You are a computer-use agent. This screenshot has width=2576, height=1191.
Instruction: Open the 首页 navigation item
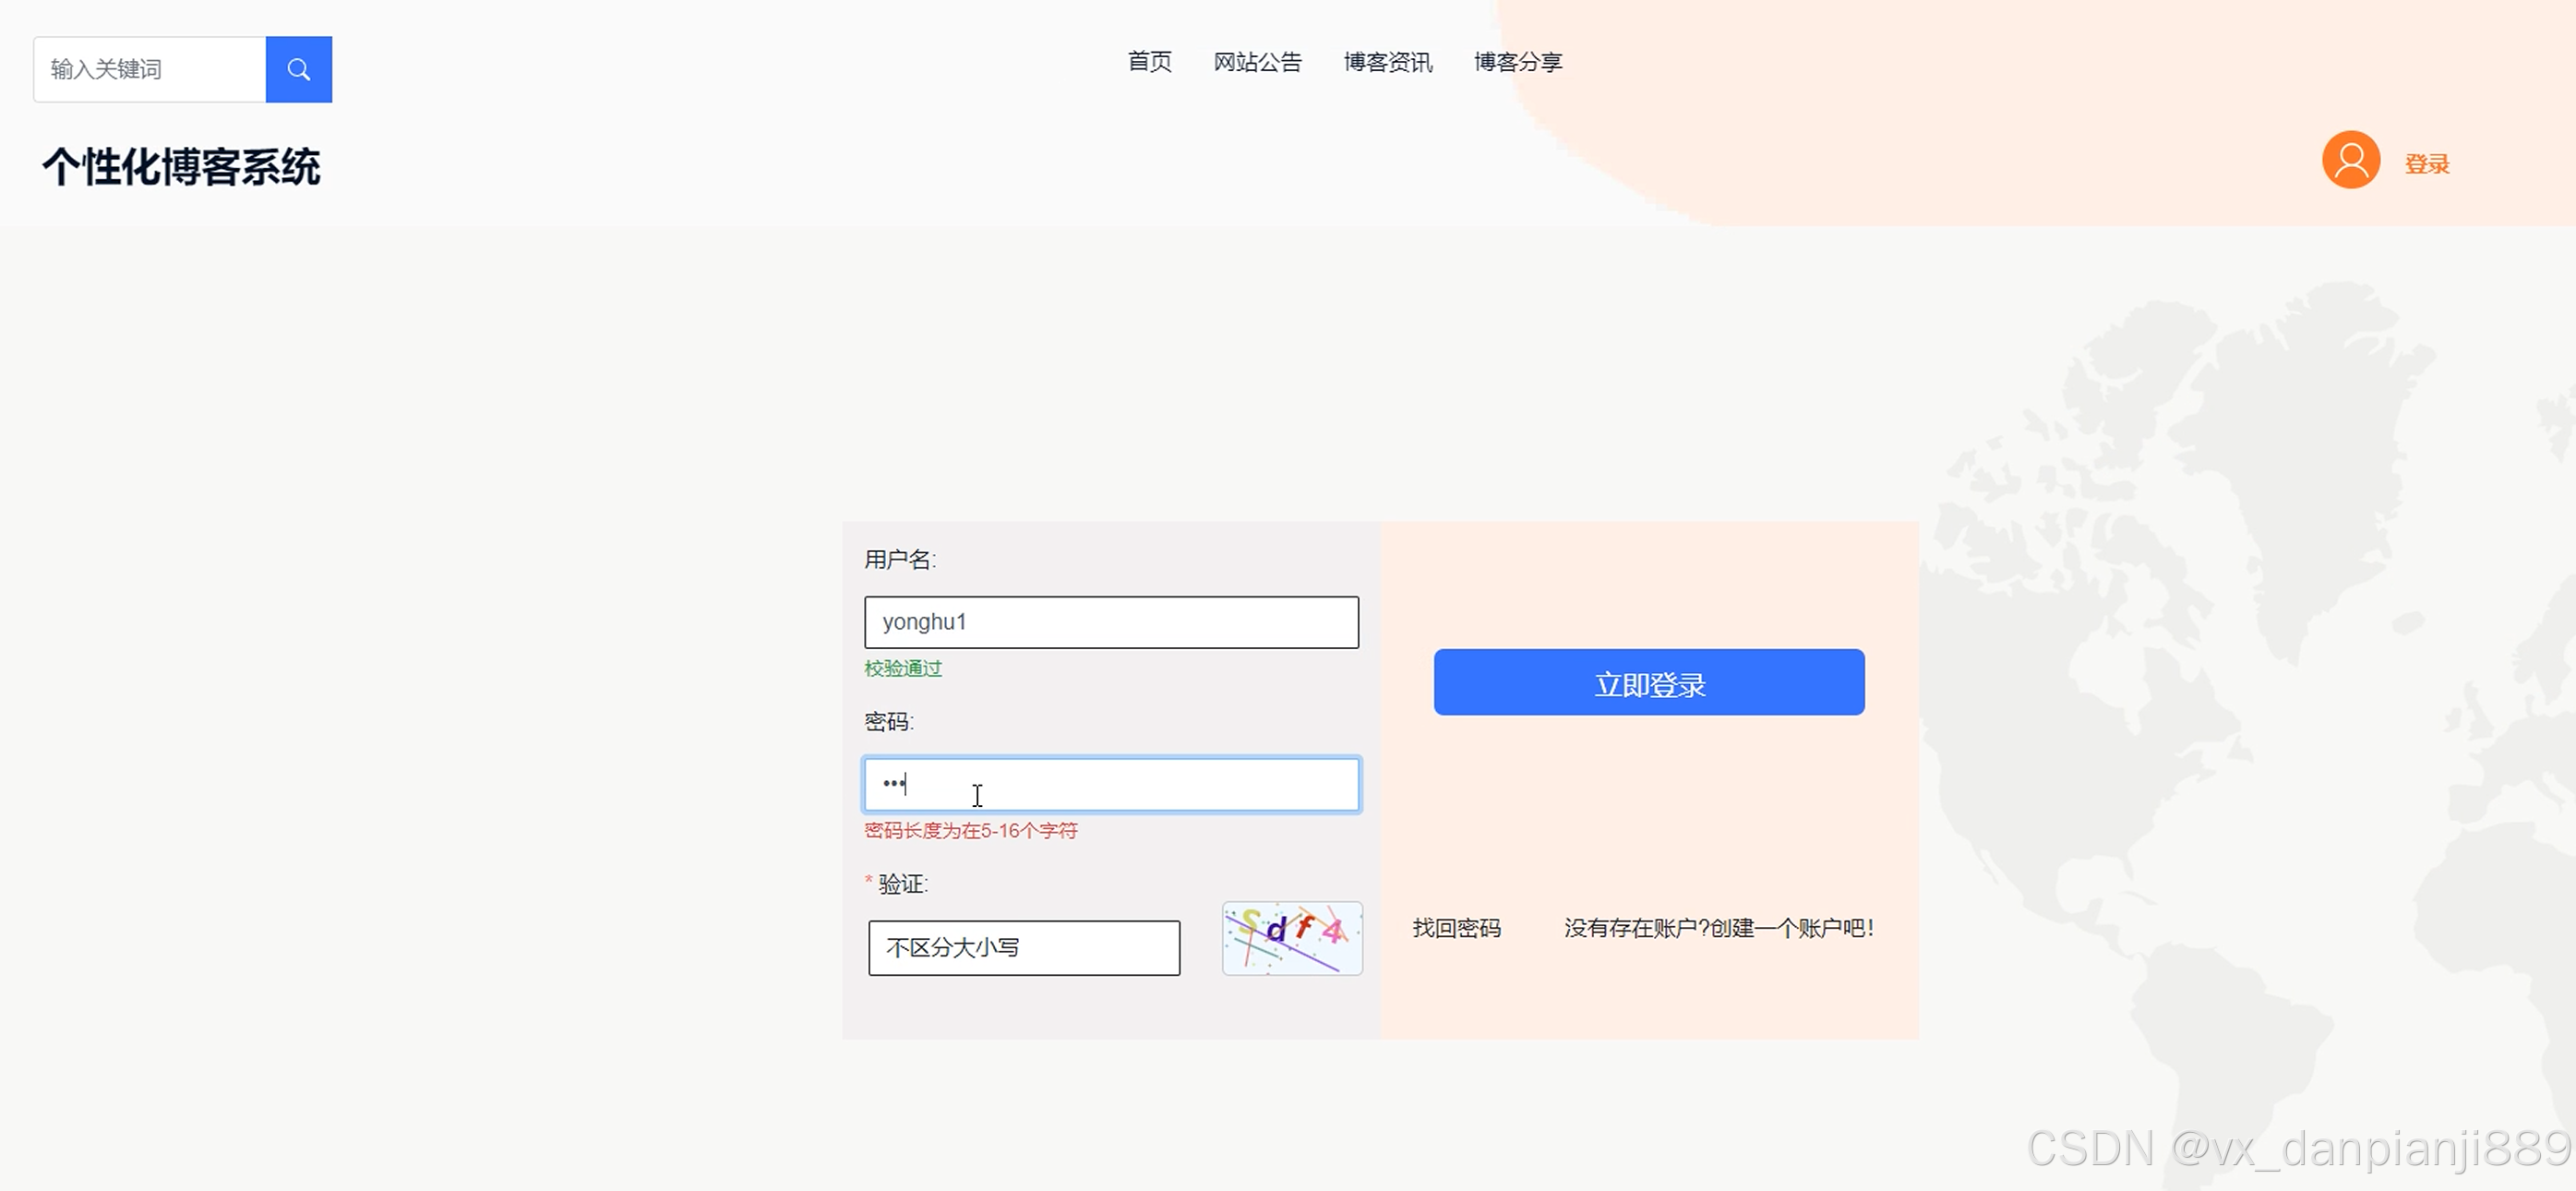[1149, 62]
